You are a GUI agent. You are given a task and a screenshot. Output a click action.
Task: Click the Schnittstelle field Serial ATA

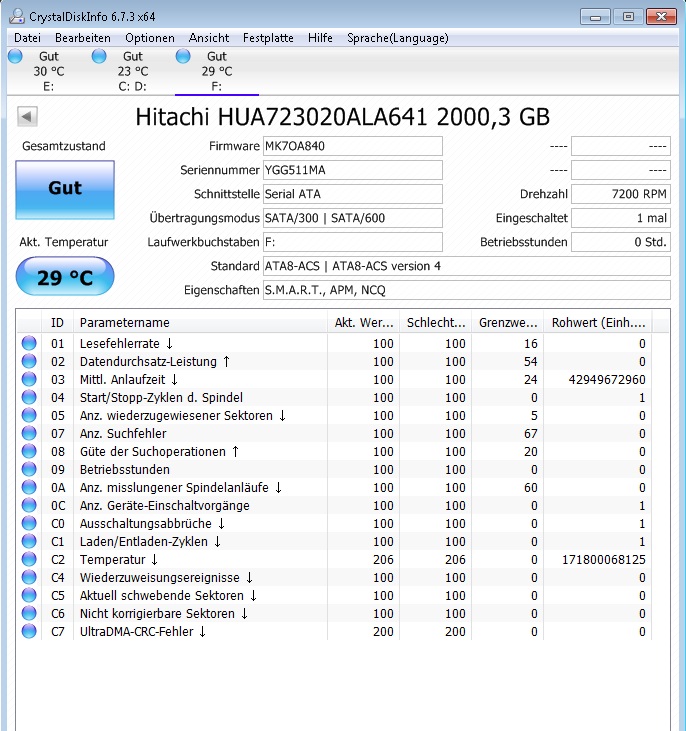[353, 194]
